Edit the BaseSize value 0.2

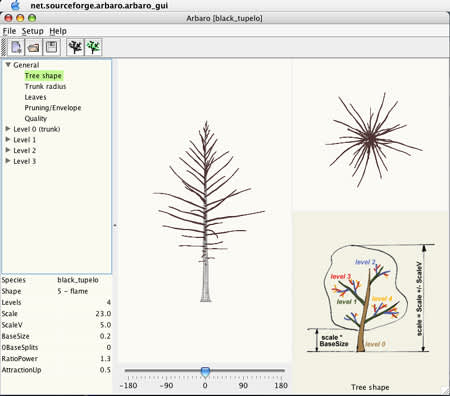[105, 336]
